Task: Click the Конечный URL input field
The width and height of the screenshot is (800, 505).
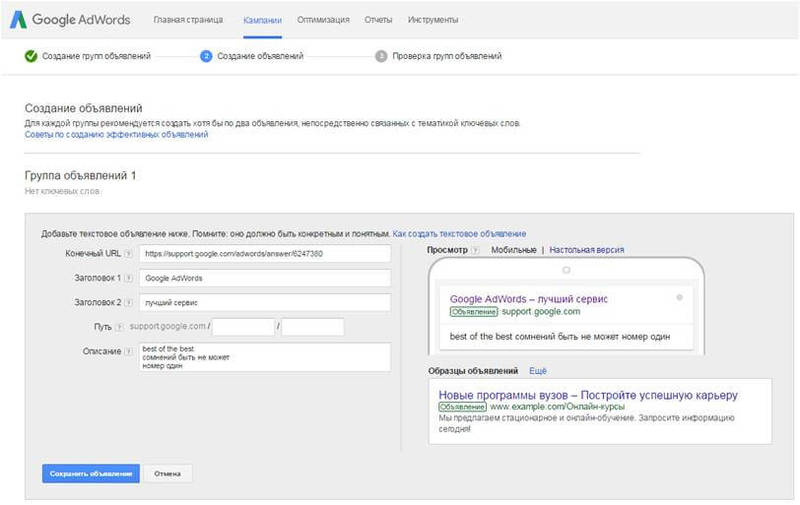Action: (264, 254)
